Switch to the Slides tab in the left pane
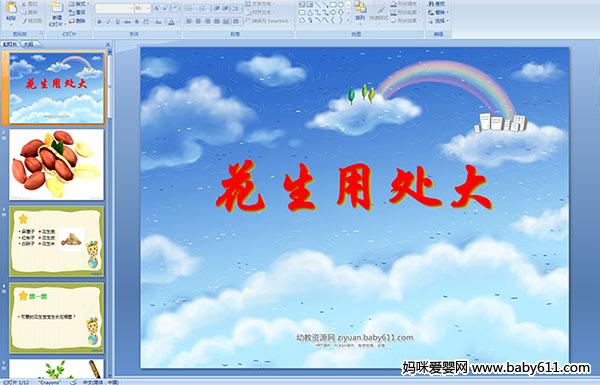Viewport: 600px width, 385px height. 10,45
